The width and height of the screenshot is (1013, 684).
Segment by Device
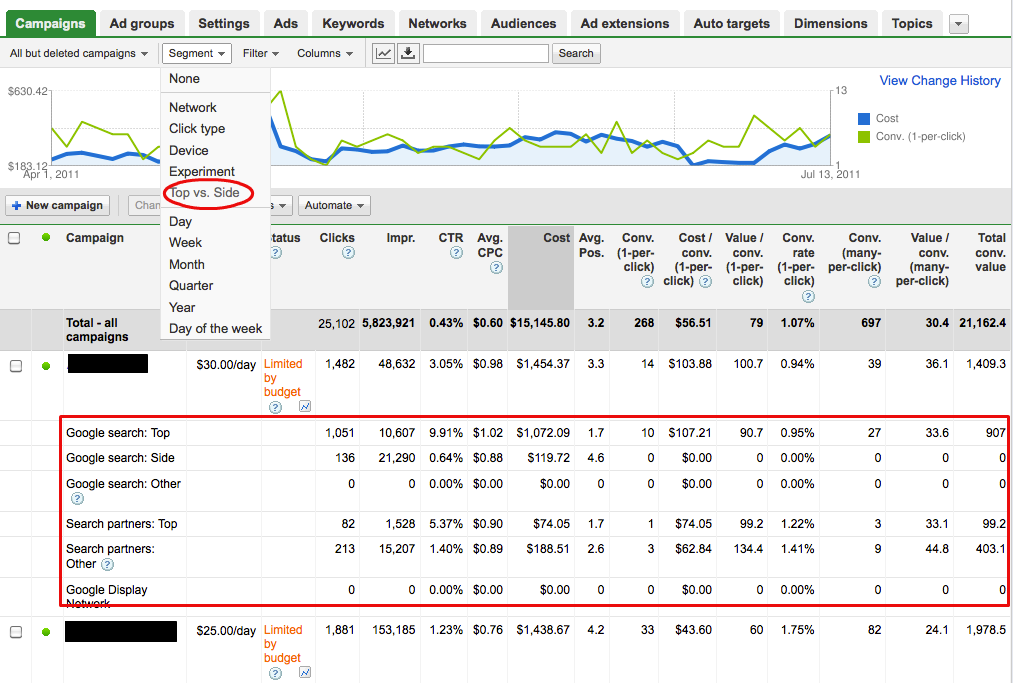tap(189, 151)
